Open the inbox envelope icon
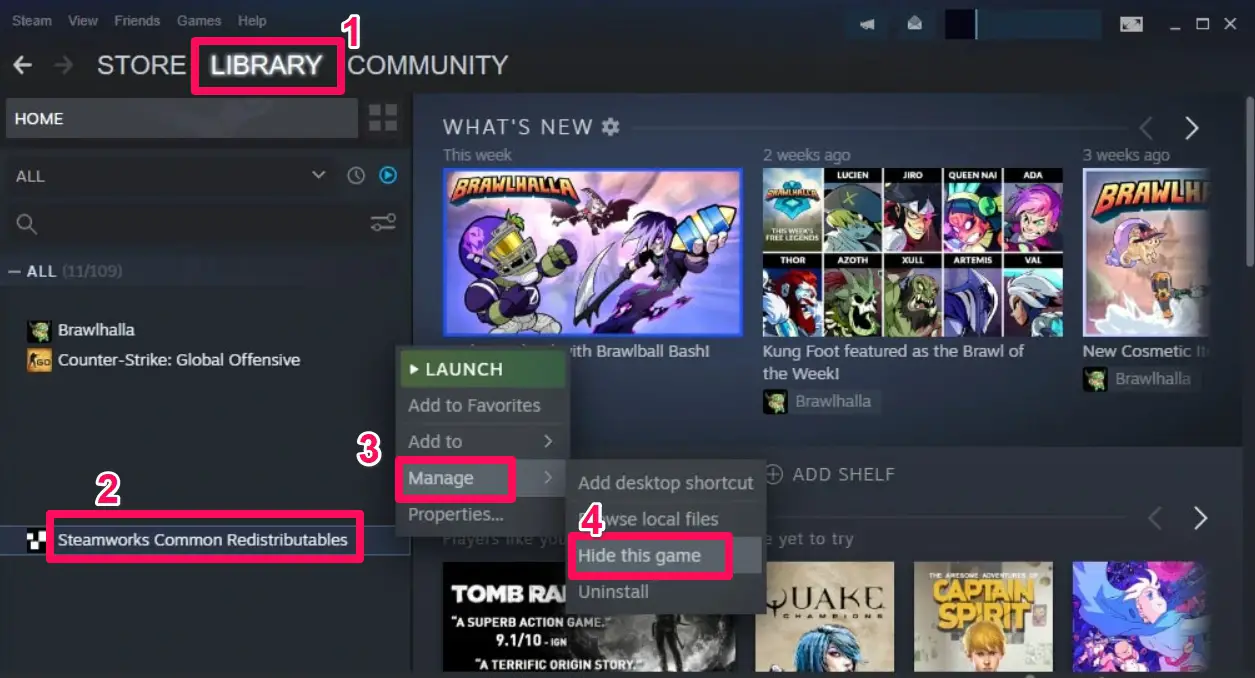Image resolution: width=1255 pixels, height=678 pixels. point(914,24)
